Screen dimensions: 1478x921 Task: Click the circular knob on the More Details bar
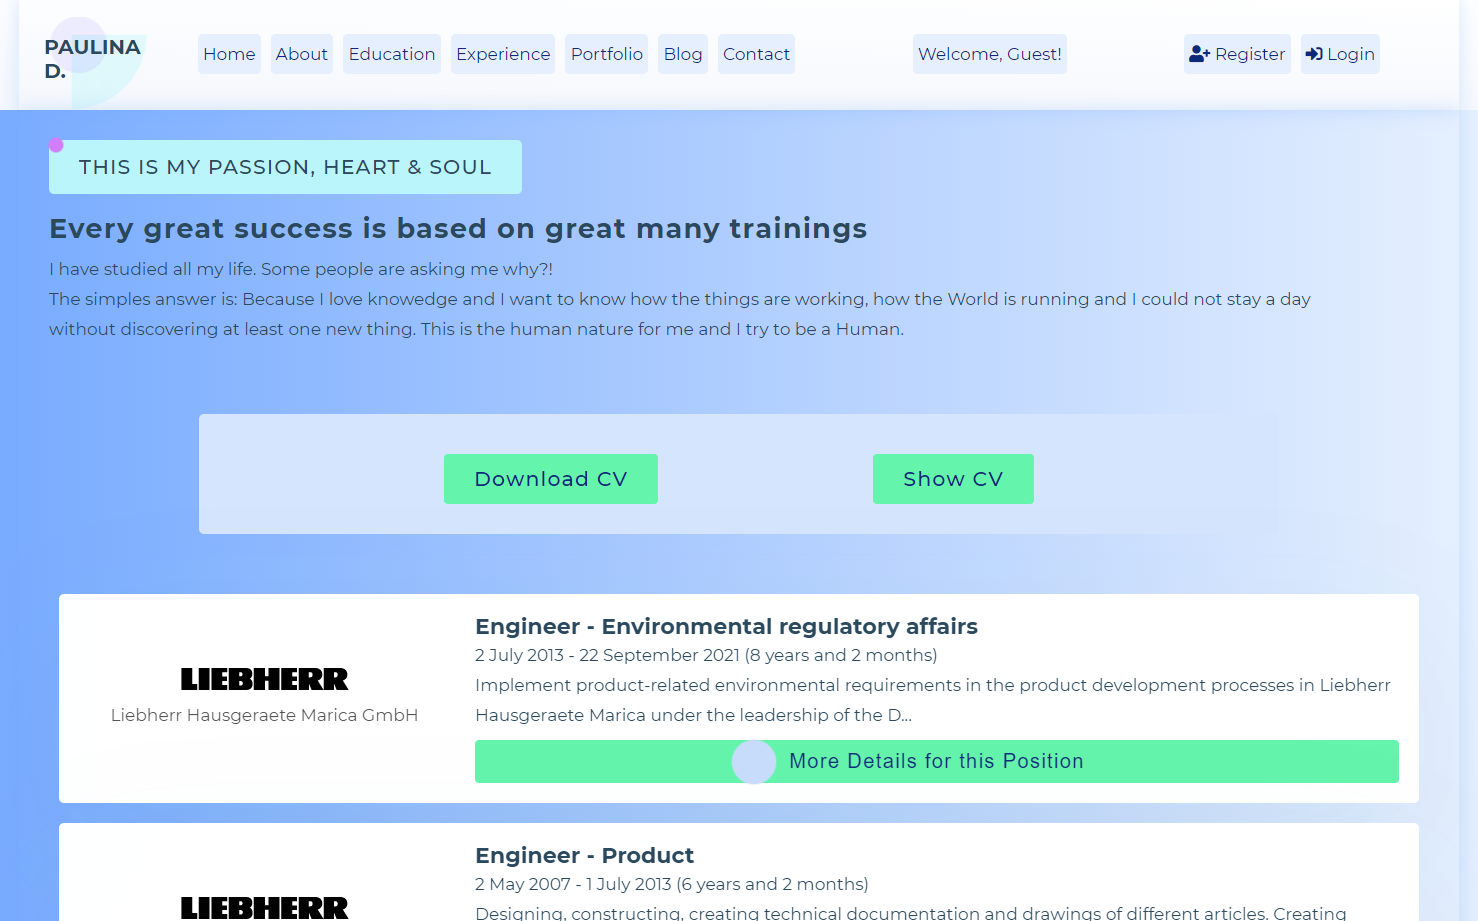coord(755,761)
